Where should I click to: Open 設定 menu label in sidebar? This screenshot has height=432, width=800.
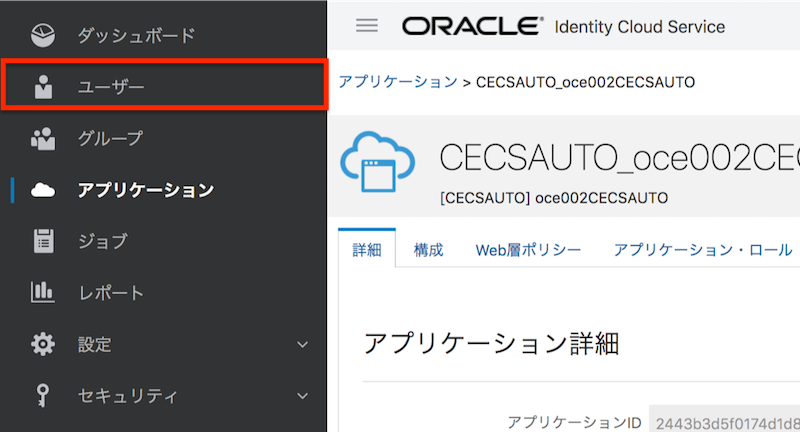94,345
